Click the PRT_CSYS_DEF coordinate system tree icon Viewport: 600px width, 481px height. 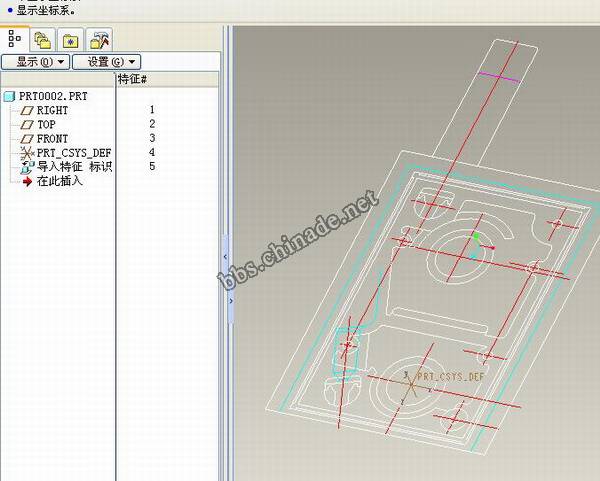(27, 152)
